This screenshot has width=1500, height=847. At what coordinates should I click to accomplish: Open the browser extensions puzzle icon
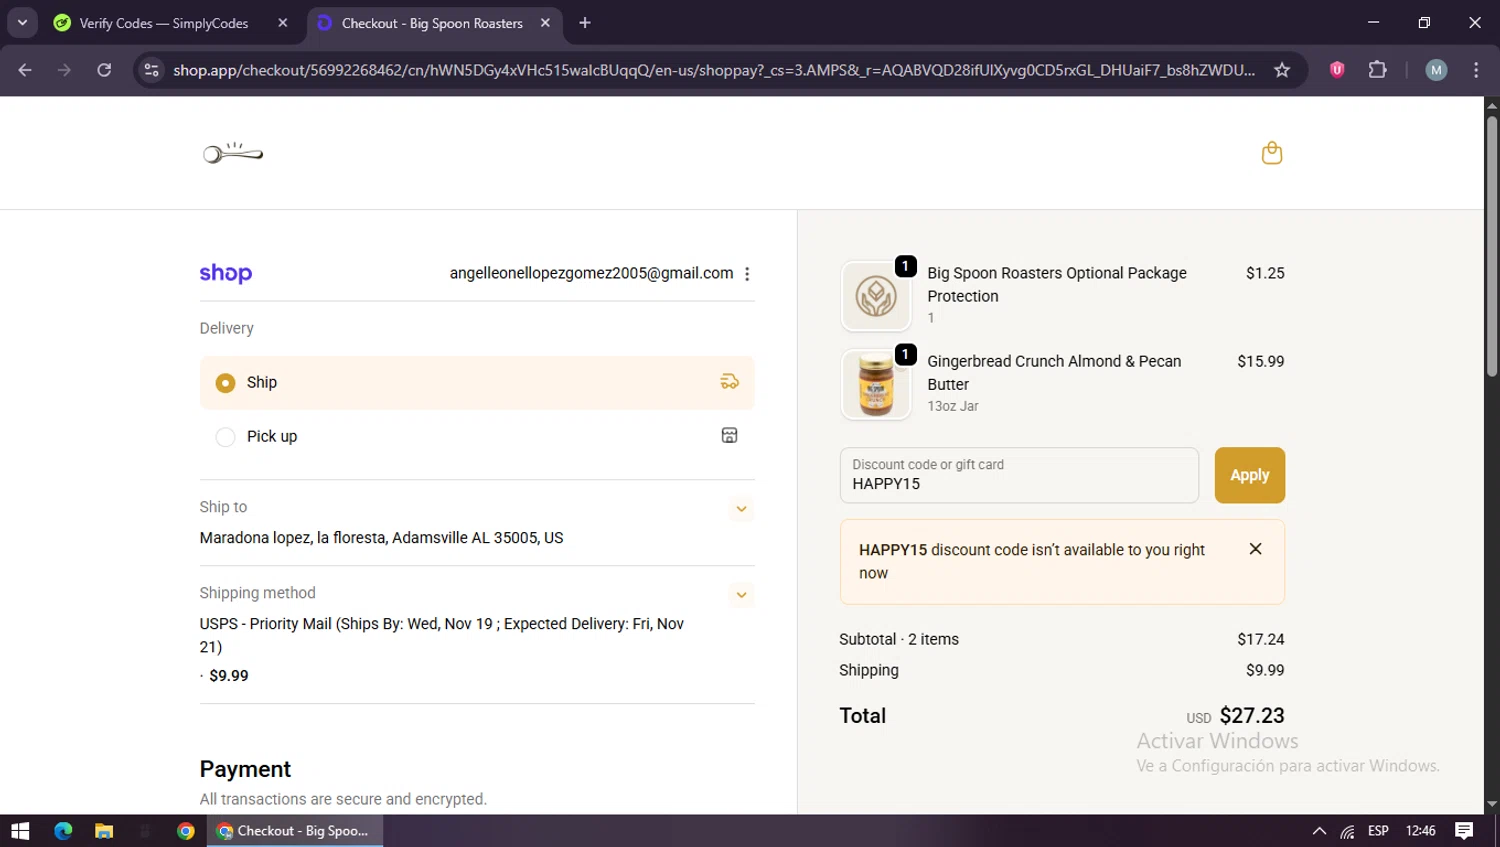pyautogui.click(x=1378, y=70)
